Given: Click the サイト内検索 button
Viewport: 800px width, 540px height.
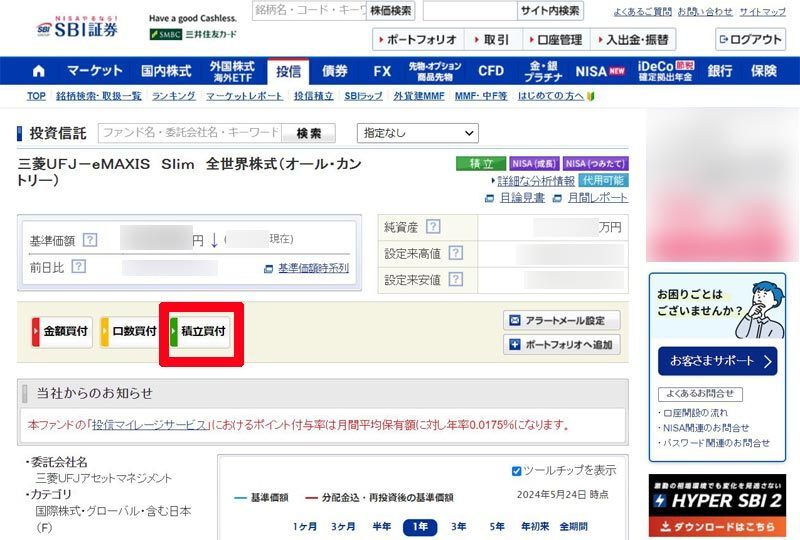Looking at the screenshot, I should [550, 11].
